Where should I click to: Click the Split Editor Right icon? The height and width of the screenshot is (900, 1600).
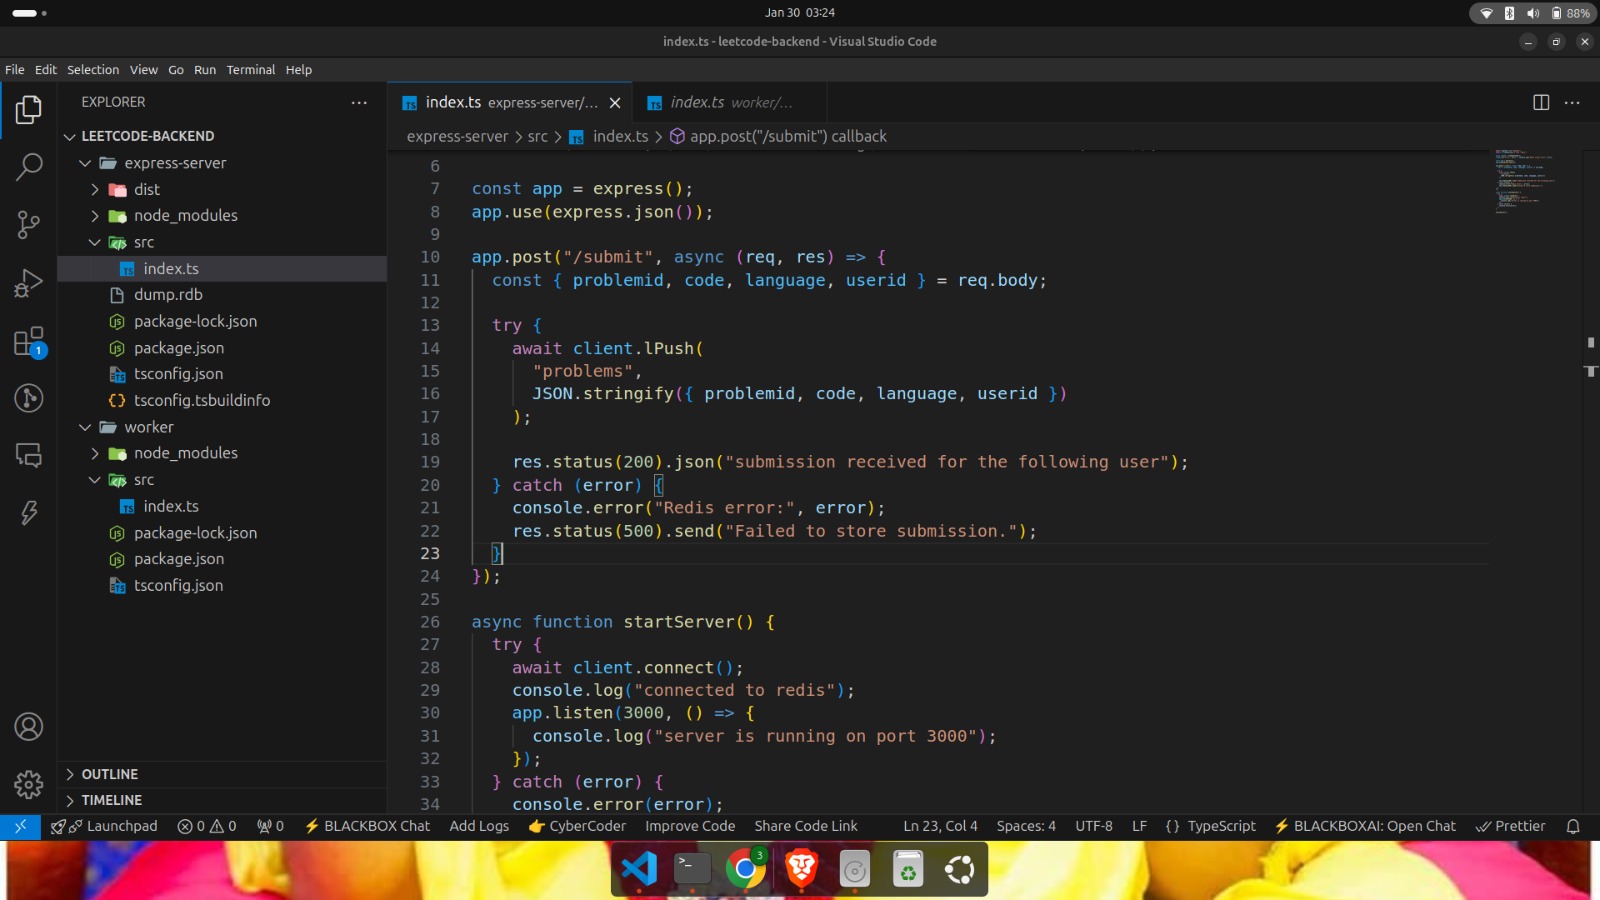pyautogui.click(x=1541, y=102)
